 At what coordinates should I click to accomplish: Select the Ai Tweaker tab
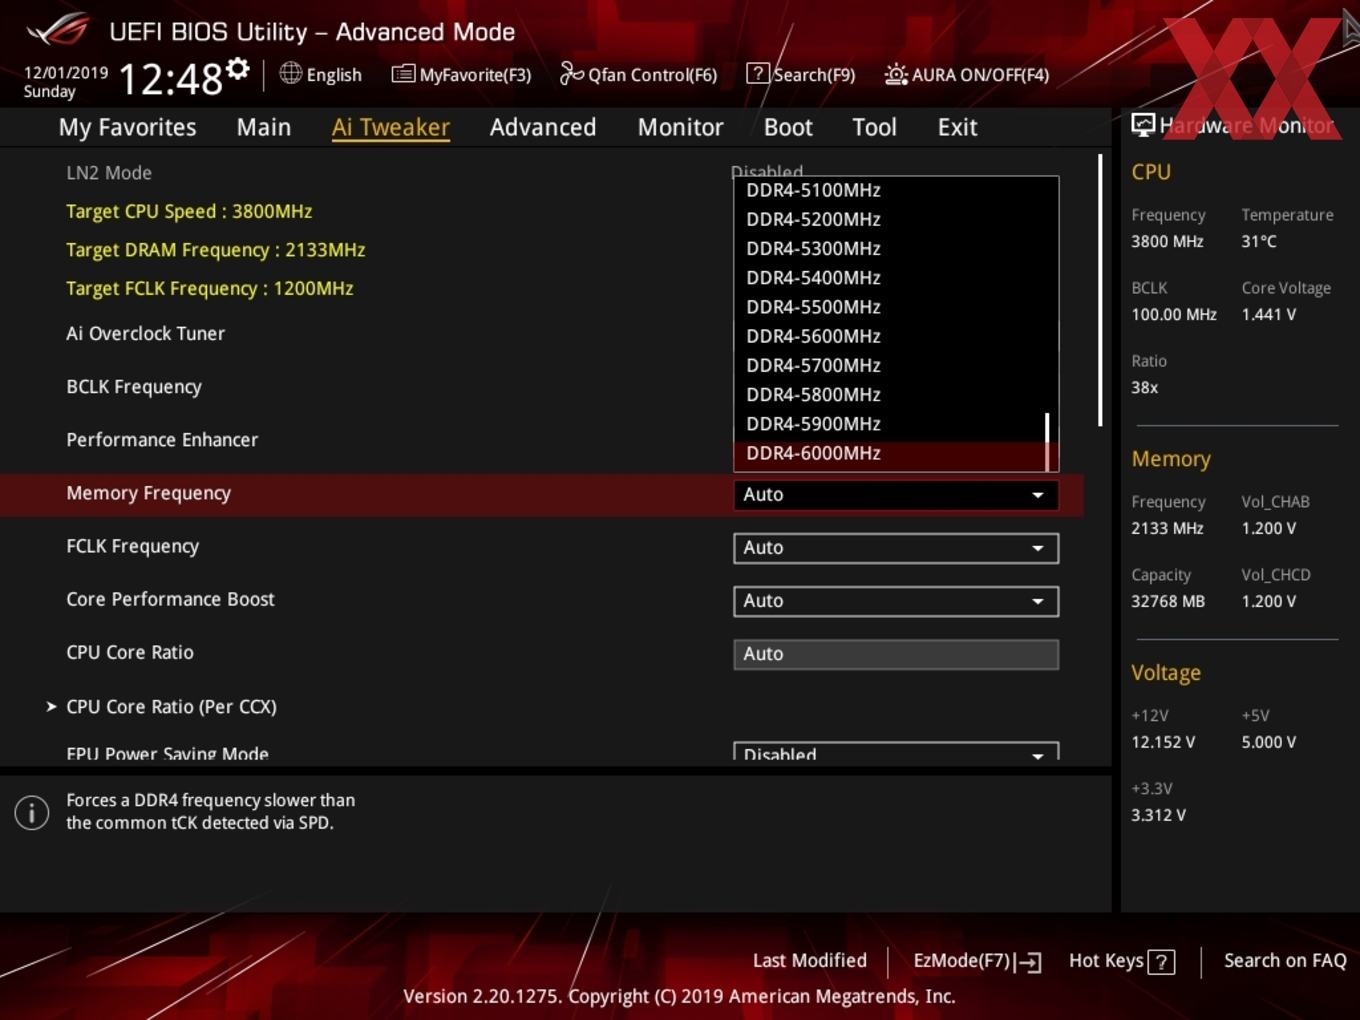click(x=391, y=127)
